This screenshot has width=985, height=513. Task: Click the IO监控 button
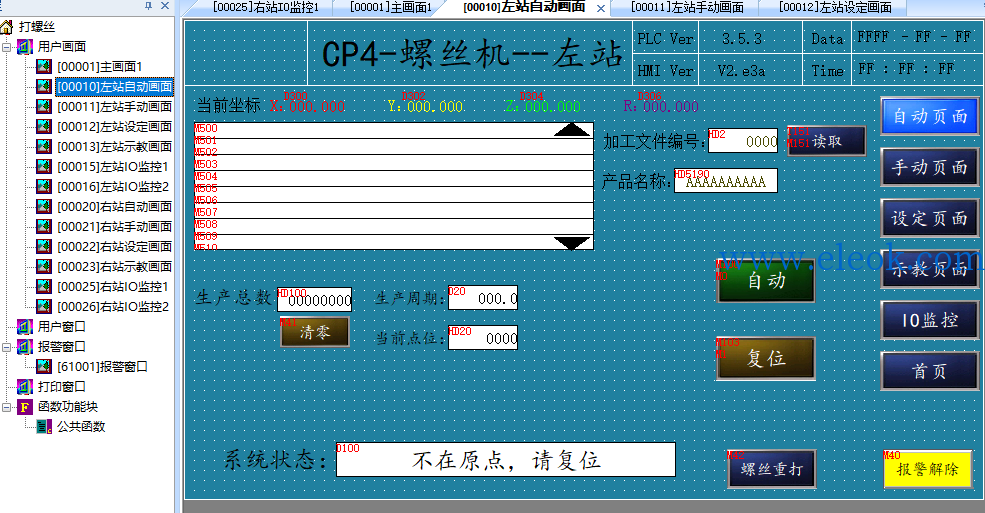[930, 320]
